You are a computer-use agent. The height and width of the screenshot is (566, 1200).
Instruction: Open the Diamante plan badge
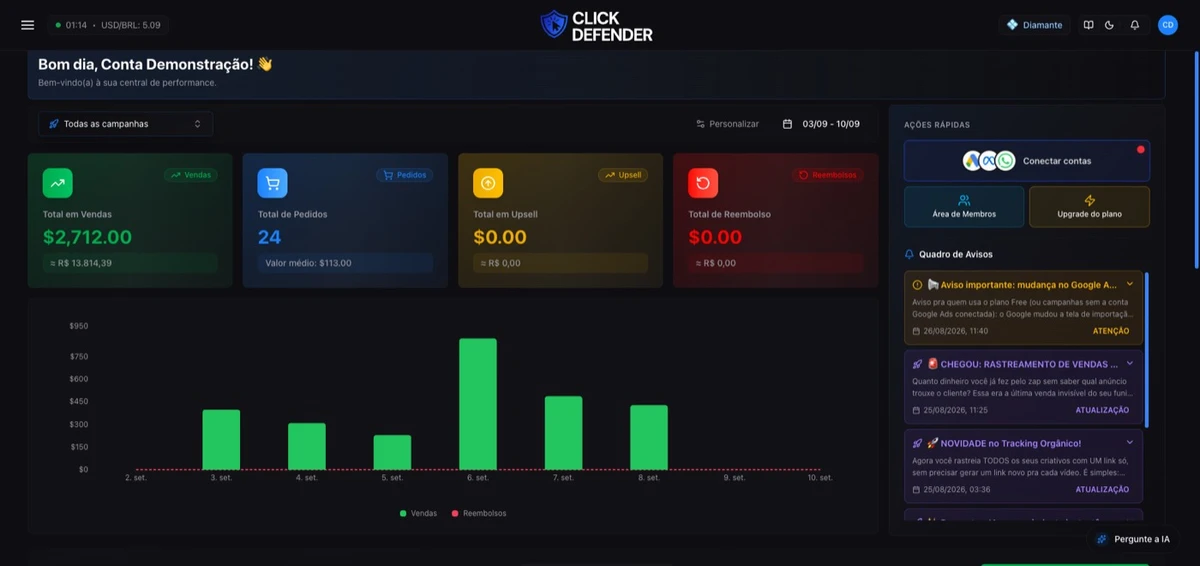click(x=1034, y=25)
